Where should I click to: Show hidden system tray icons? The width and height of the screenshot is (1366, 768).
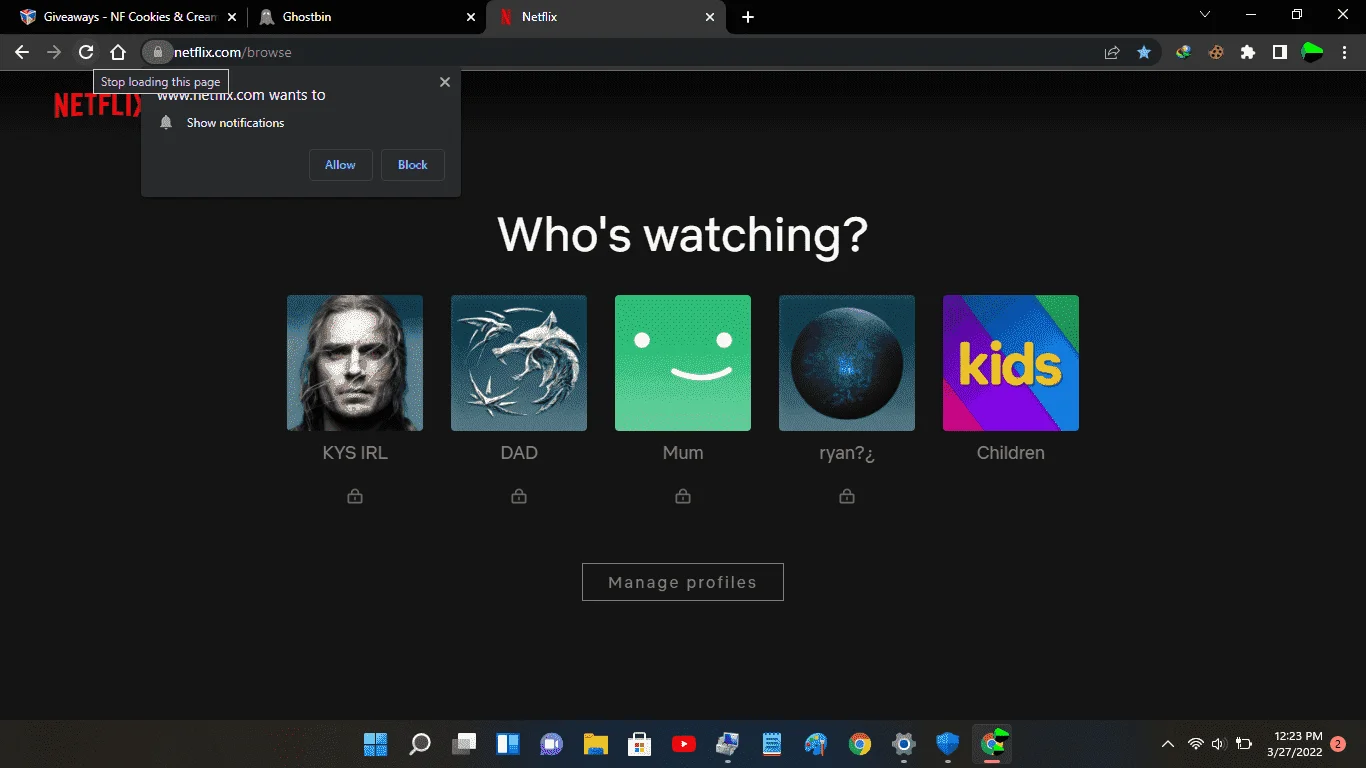[x=1167, y=744]
